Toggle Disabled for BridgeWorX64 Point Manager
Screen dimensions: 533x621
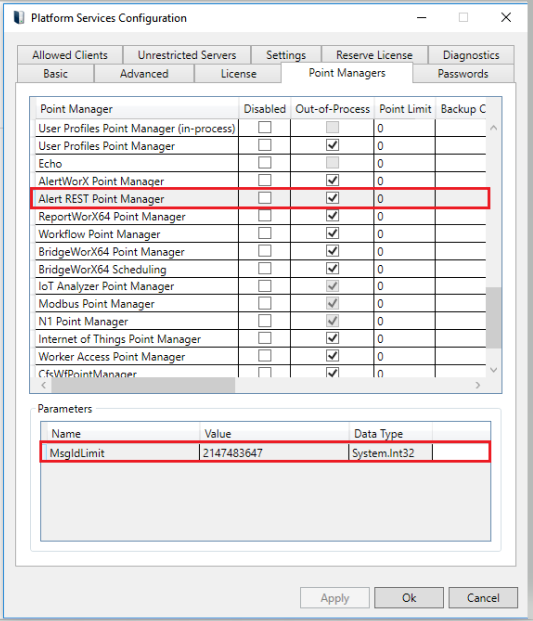[265, 251]
